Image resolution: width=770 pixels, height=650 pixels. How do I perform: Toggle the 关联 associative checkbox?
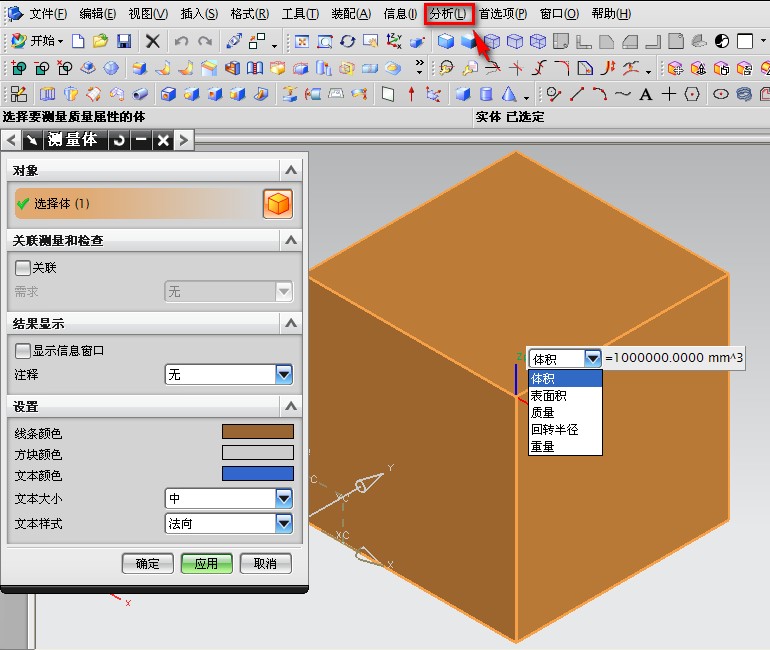click(x=23, y=268)
